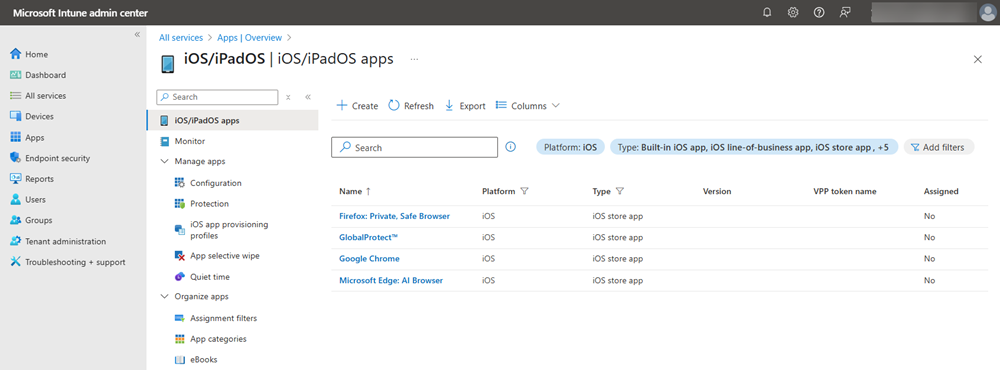Screen dimensions: 1000x370
Task: Click the search info icon
Action: click(511, 147)
